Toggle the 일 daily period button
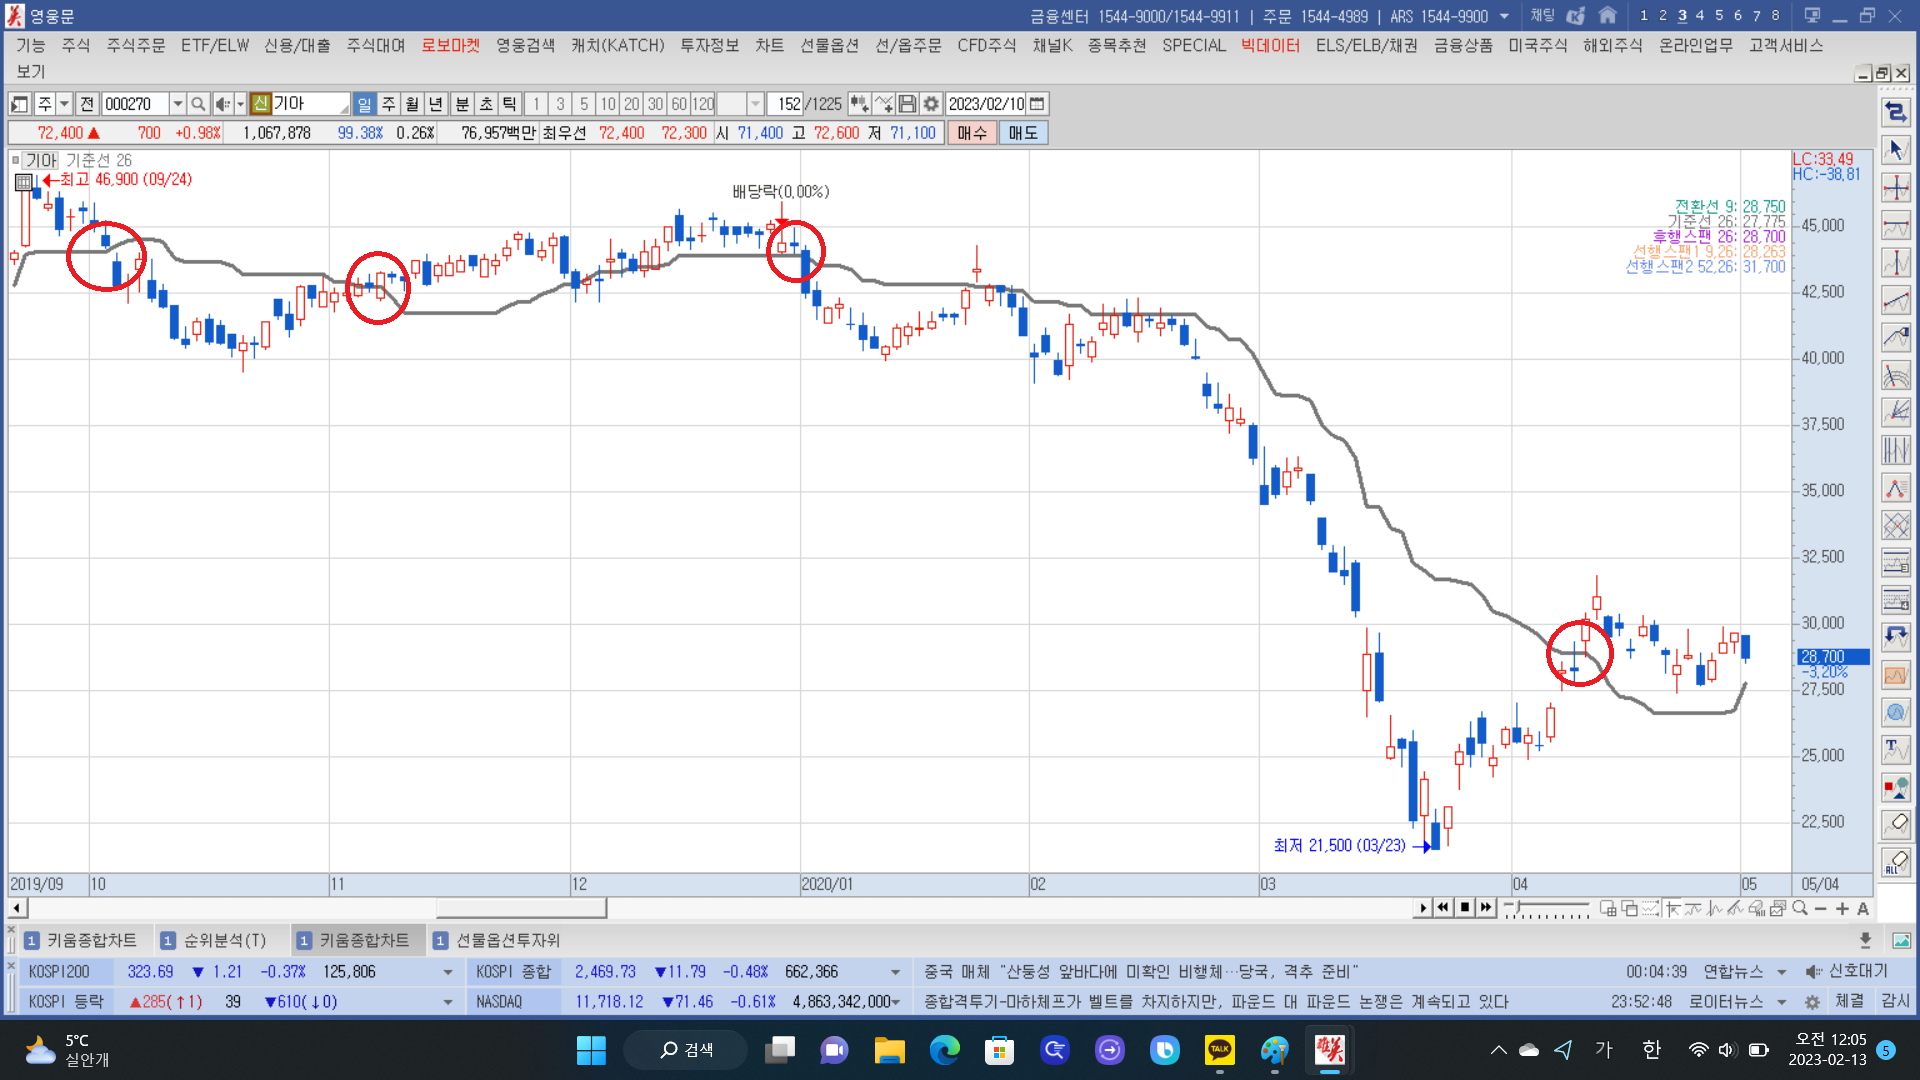 pos(364,104)
